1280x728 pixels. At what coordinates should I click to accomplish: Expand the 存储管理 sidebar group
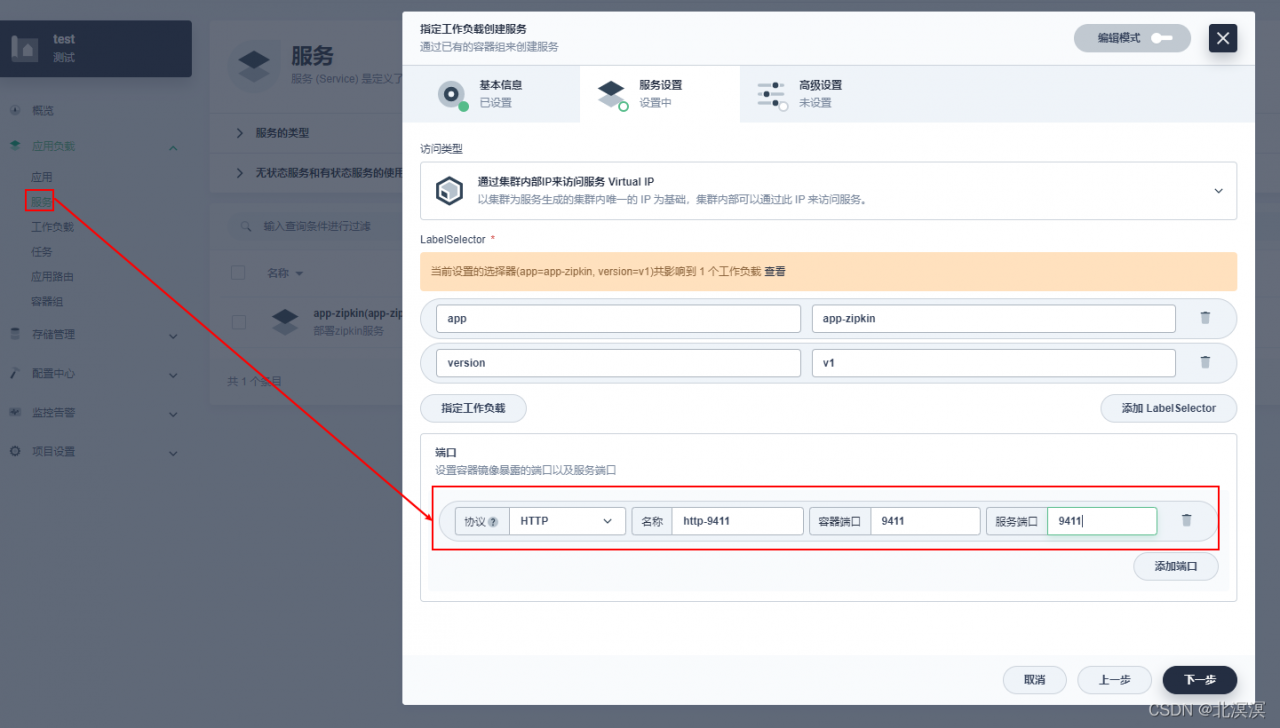click(x=173, y=336)
